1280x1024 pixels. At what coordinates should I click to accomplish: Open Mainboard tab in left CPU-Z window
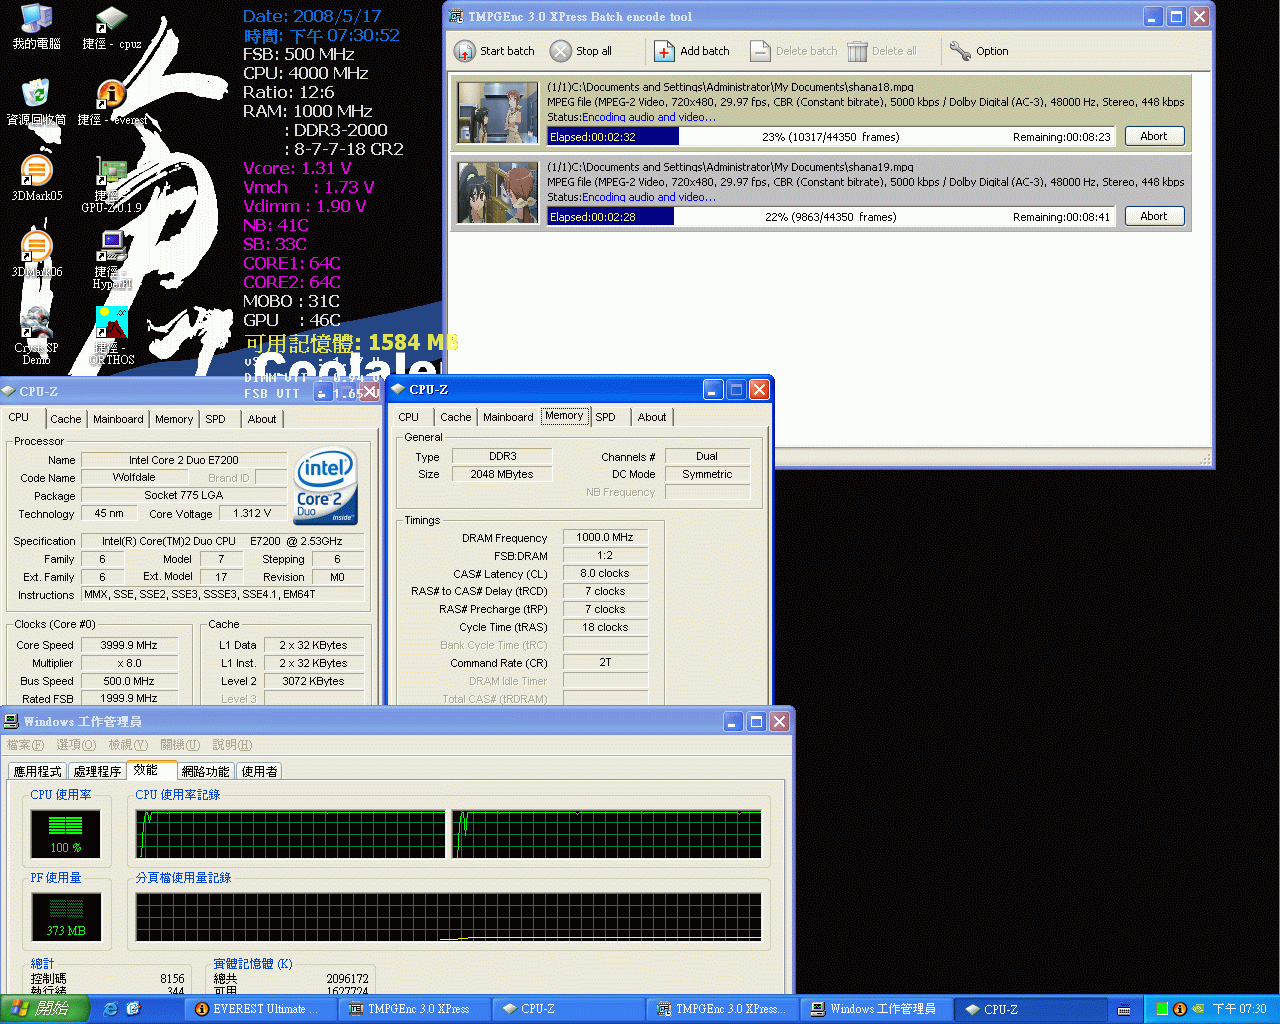coord(118,419)
